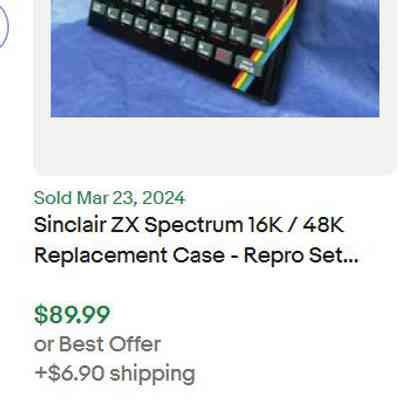The image size is (400, 400).
Task: Click the 'or Best Offer' text
Action: tap(97, 344)
